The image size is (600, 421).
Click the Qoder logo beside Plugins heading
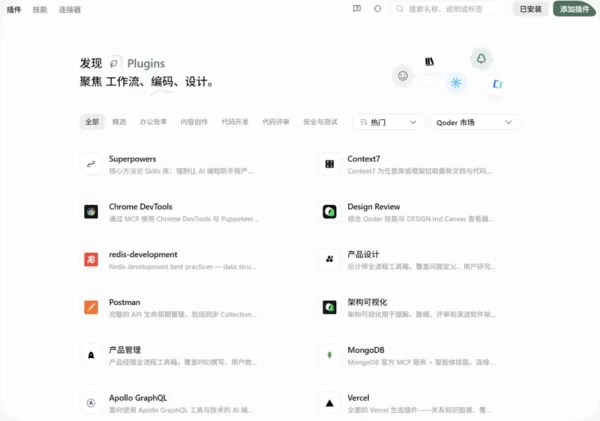pyautogui.click(x=114, y=63)
